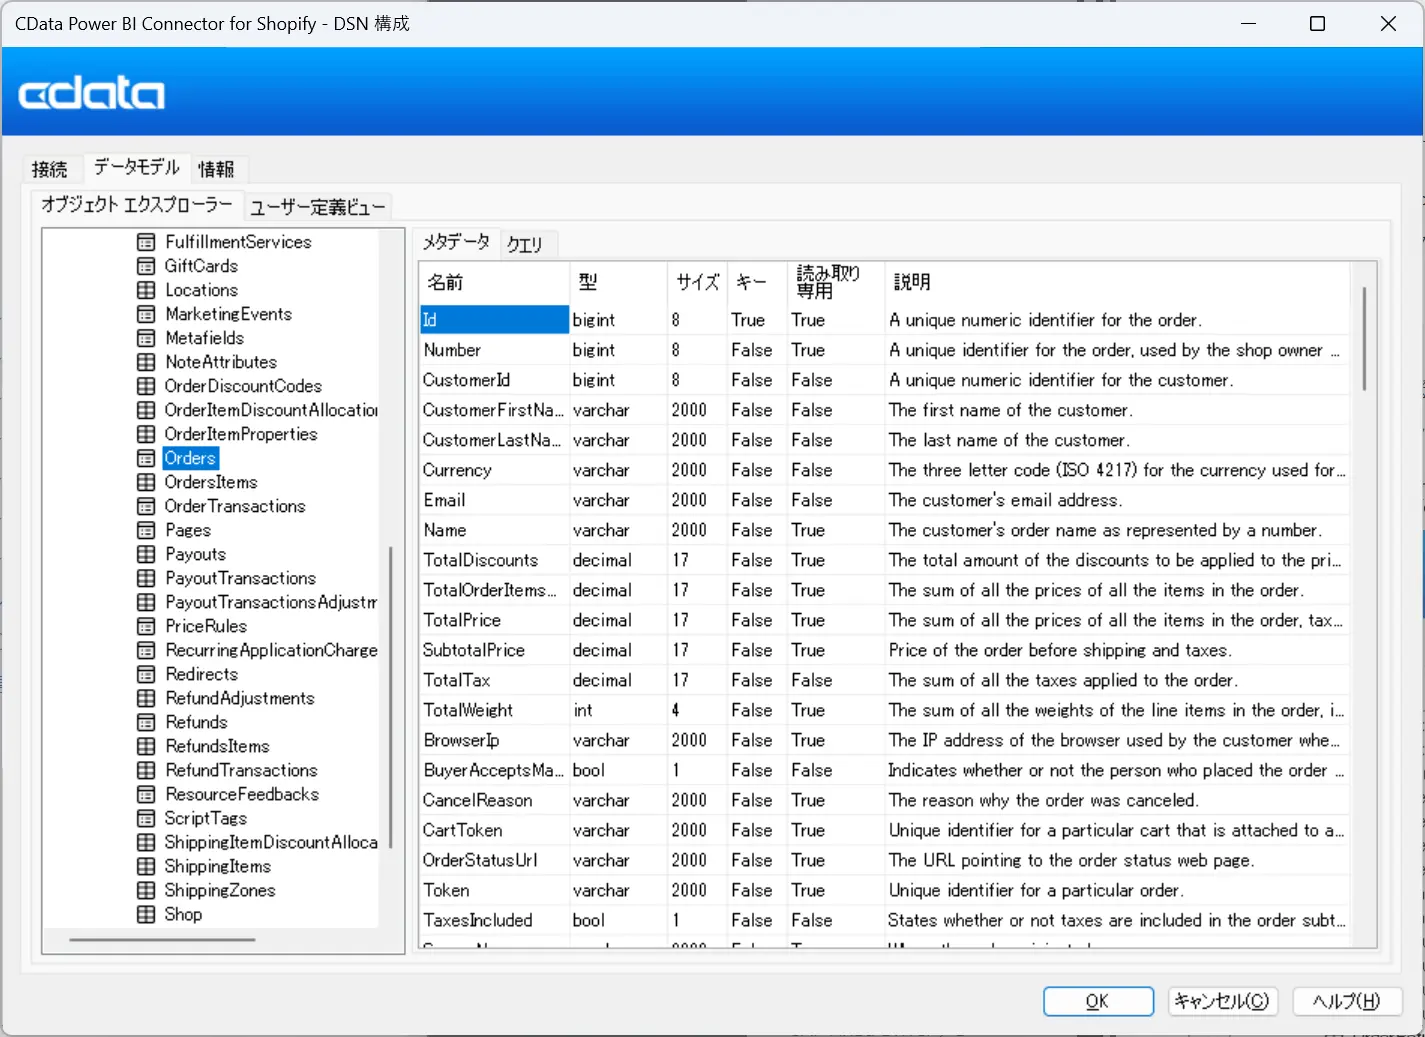Click the table icon next to Payouts

[x=146, y=554]
